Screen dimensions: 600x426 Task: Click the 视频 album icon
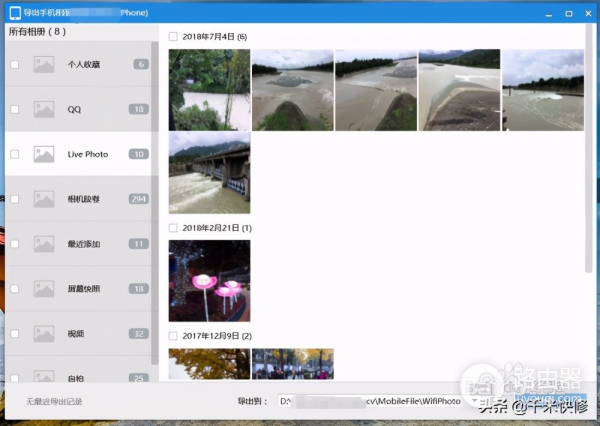click(43, 334)
